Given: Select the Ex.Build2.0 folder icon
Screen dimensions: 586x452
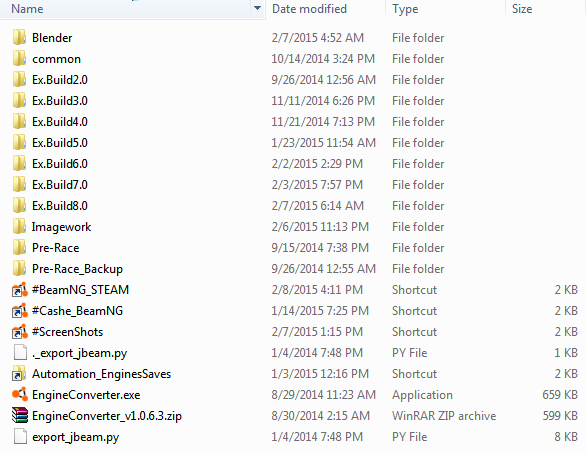Looking at the screenshot, I should coord(19,79).
